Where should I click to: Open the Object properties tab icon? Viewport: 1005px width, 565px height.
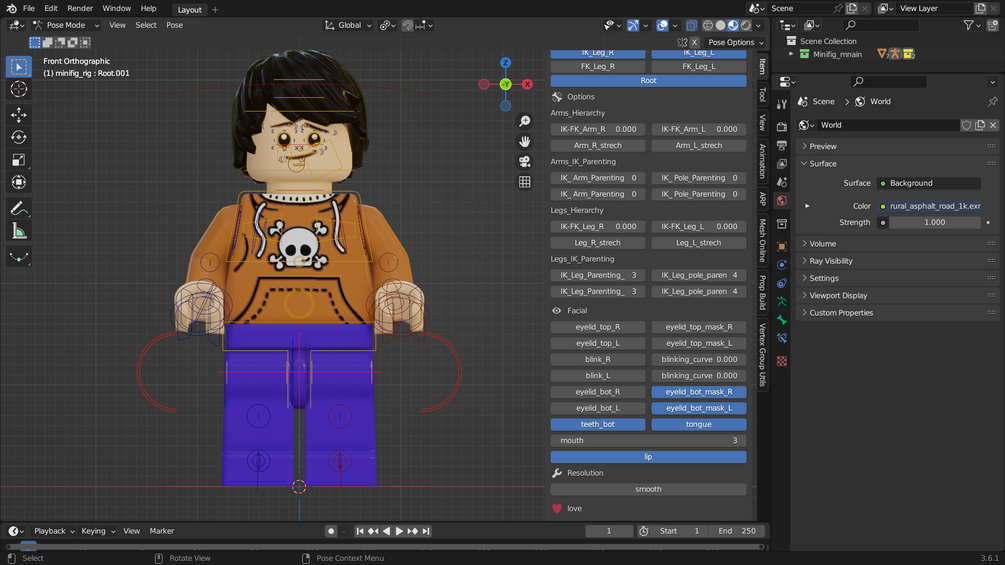pyautogui.click(x=782, y=246)
